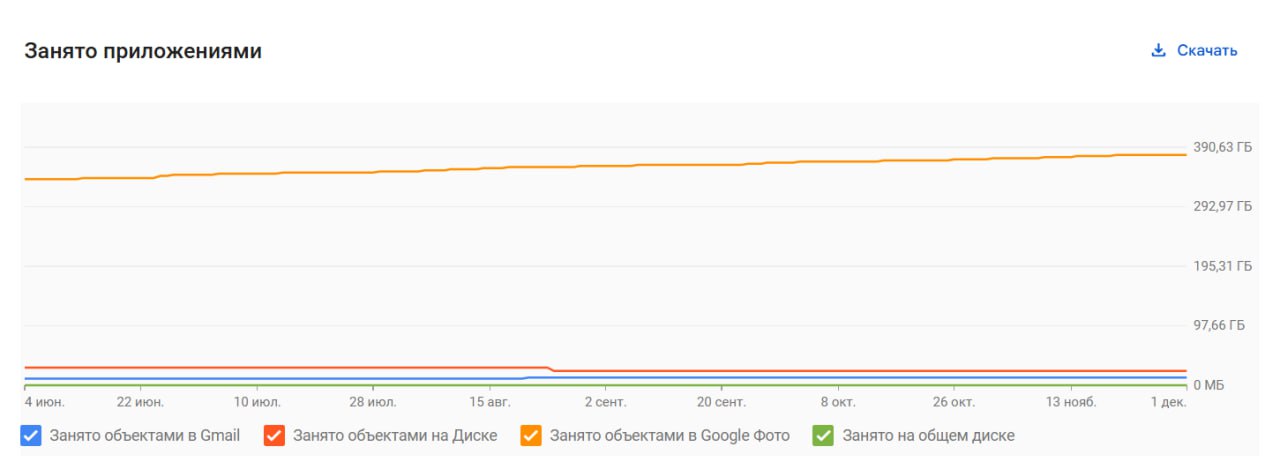The height and width of the screenshot is (469, 1280).
Task: Disable the orange Google Фото checkbox
Action: [532, 436]
